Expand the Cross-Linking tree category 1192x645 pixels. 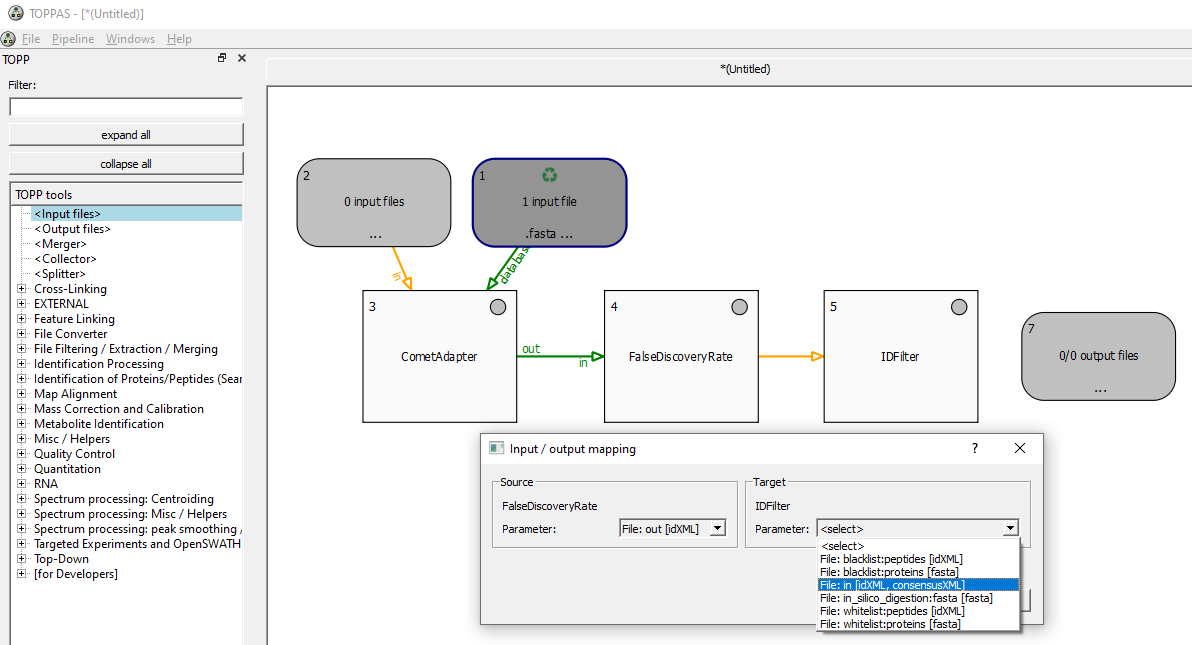click(x=22, y=289)
